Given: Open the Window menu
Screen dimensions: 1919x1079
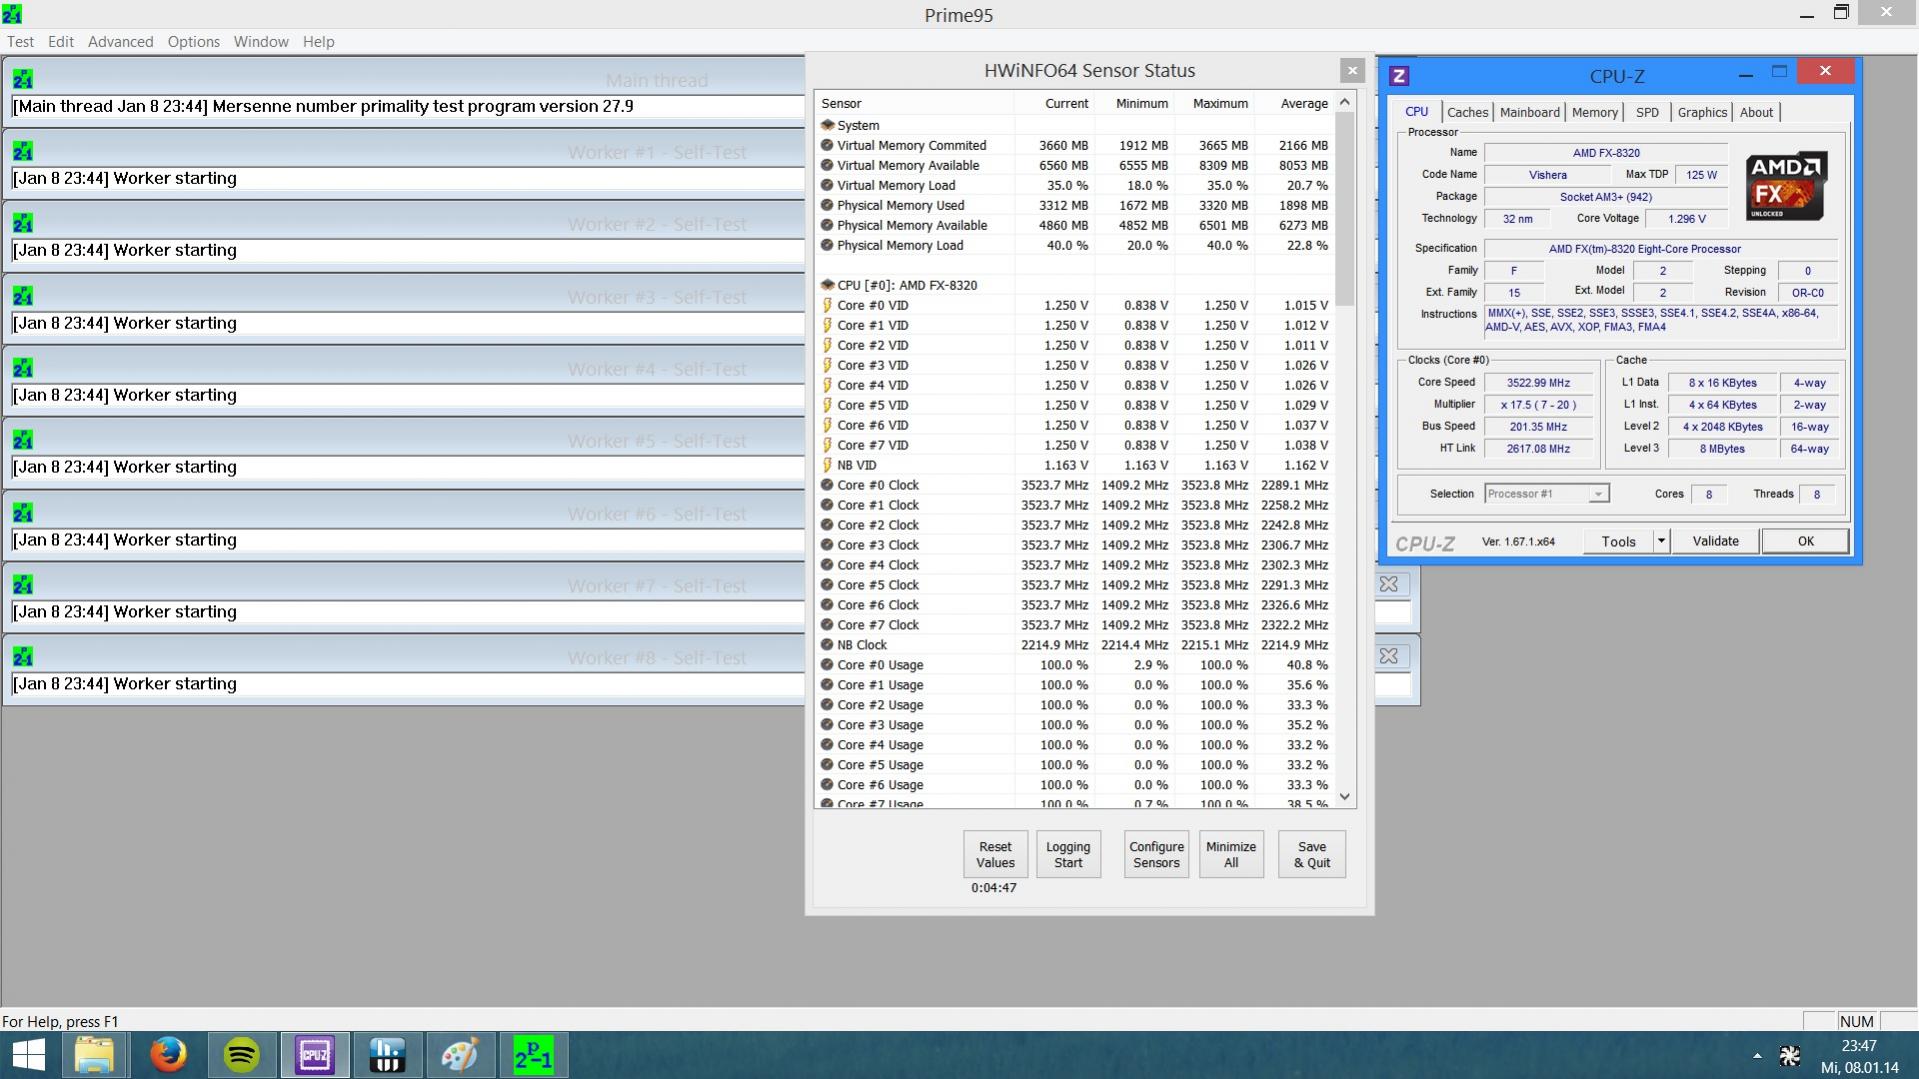Looking at the screenshot, I should [261, 42].
